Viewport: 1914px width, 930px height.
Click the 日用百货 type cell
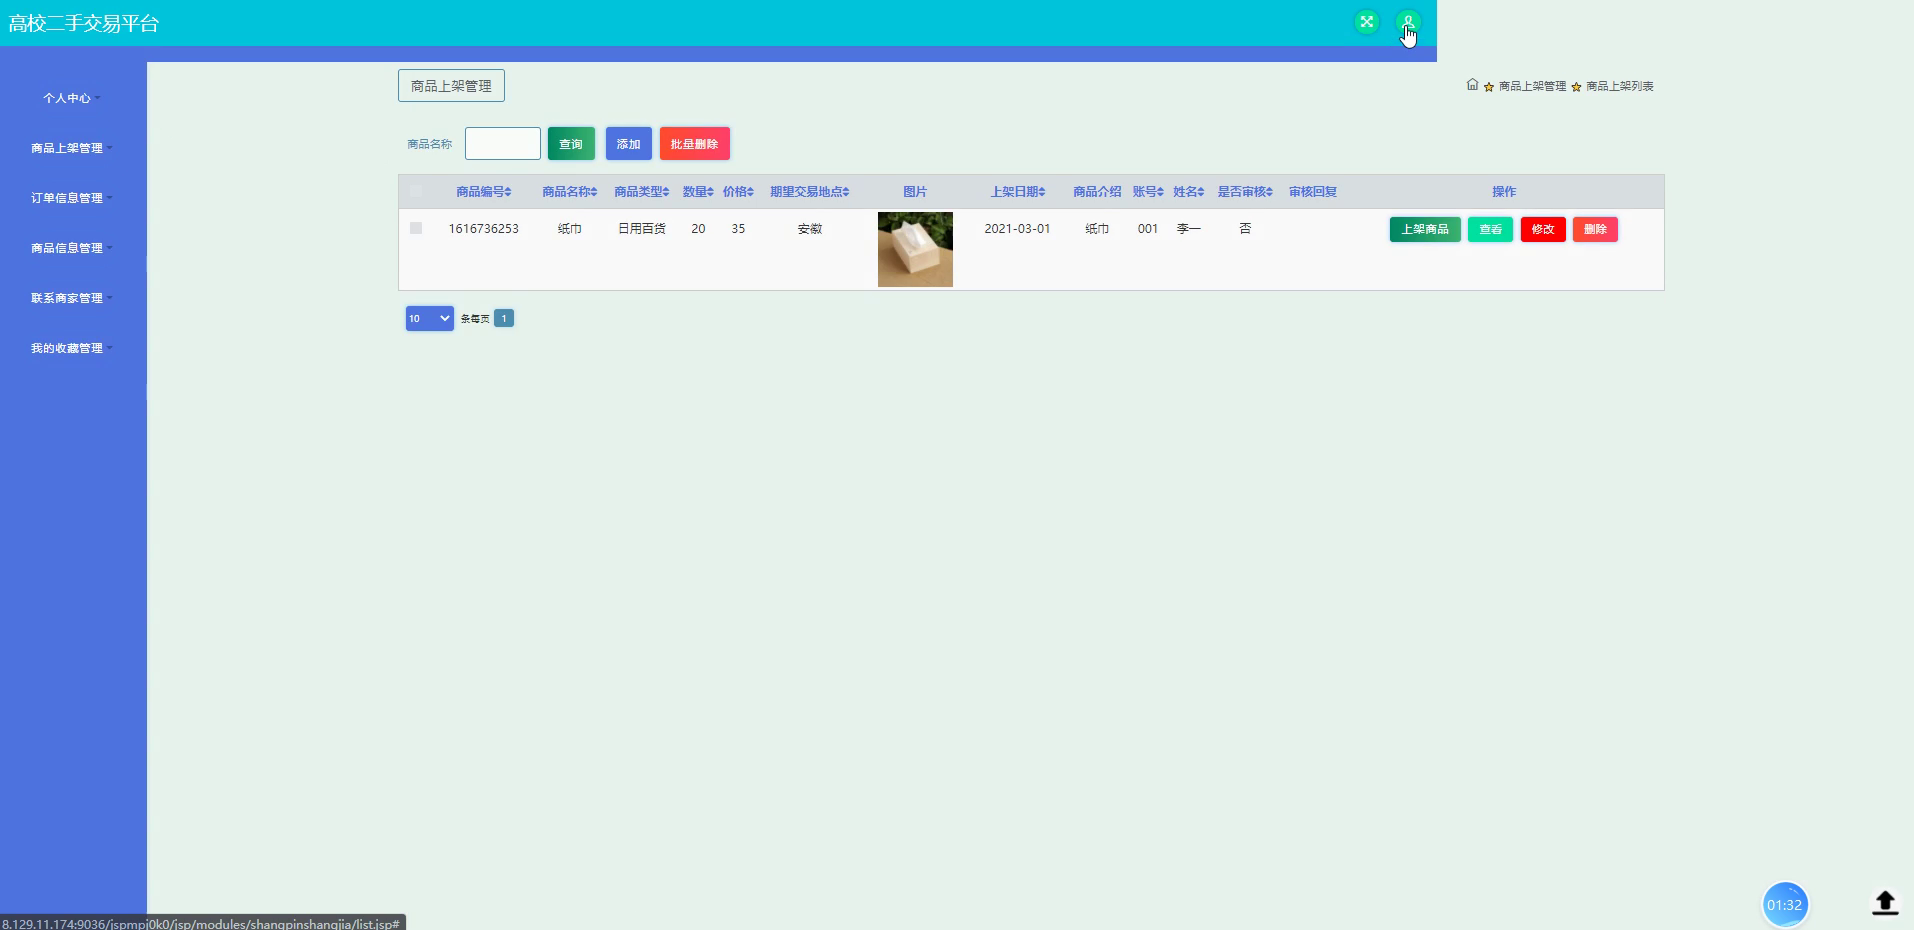pyautogui.click(x=642, y=229)
